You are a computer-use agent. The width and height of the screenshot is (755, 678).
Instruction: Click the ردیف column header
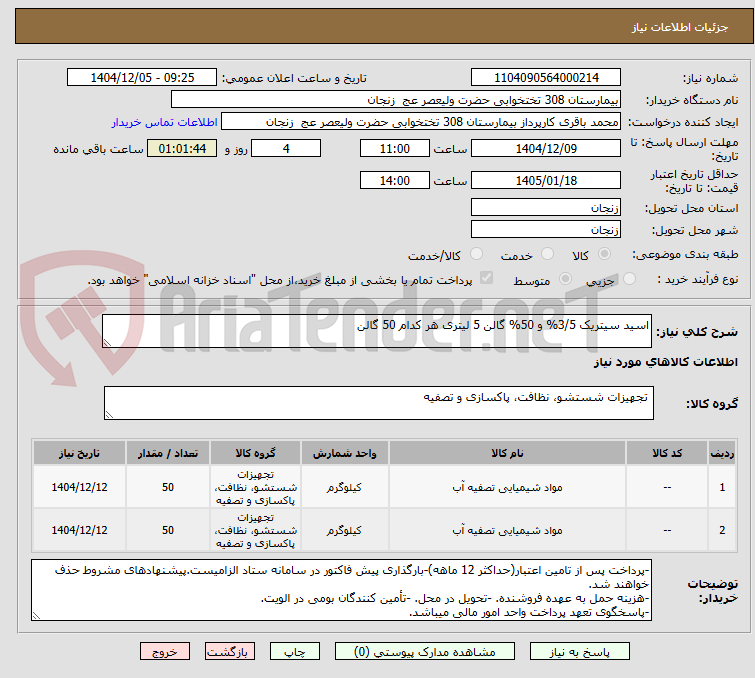click(722, 453)
